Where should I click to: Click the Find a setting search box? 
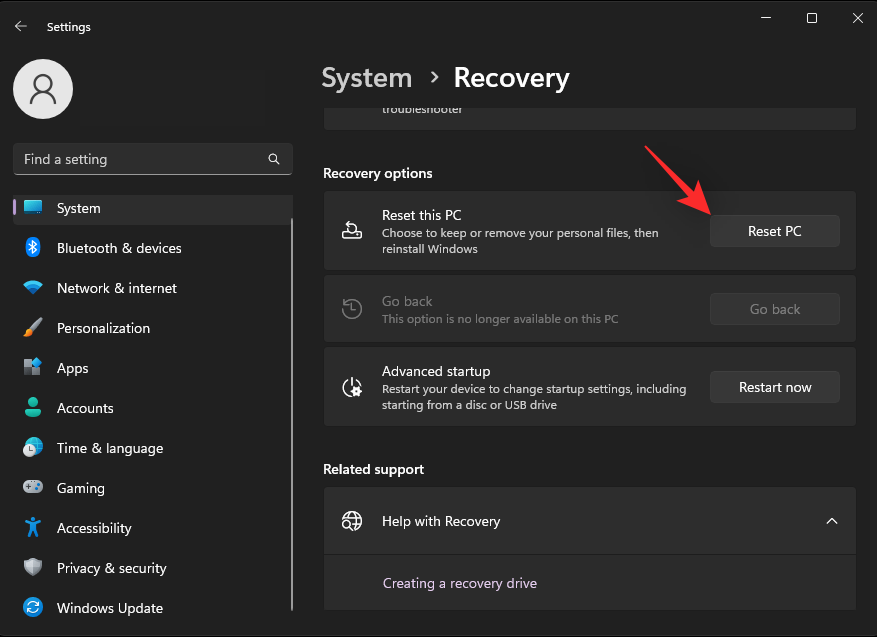[153, 159]
